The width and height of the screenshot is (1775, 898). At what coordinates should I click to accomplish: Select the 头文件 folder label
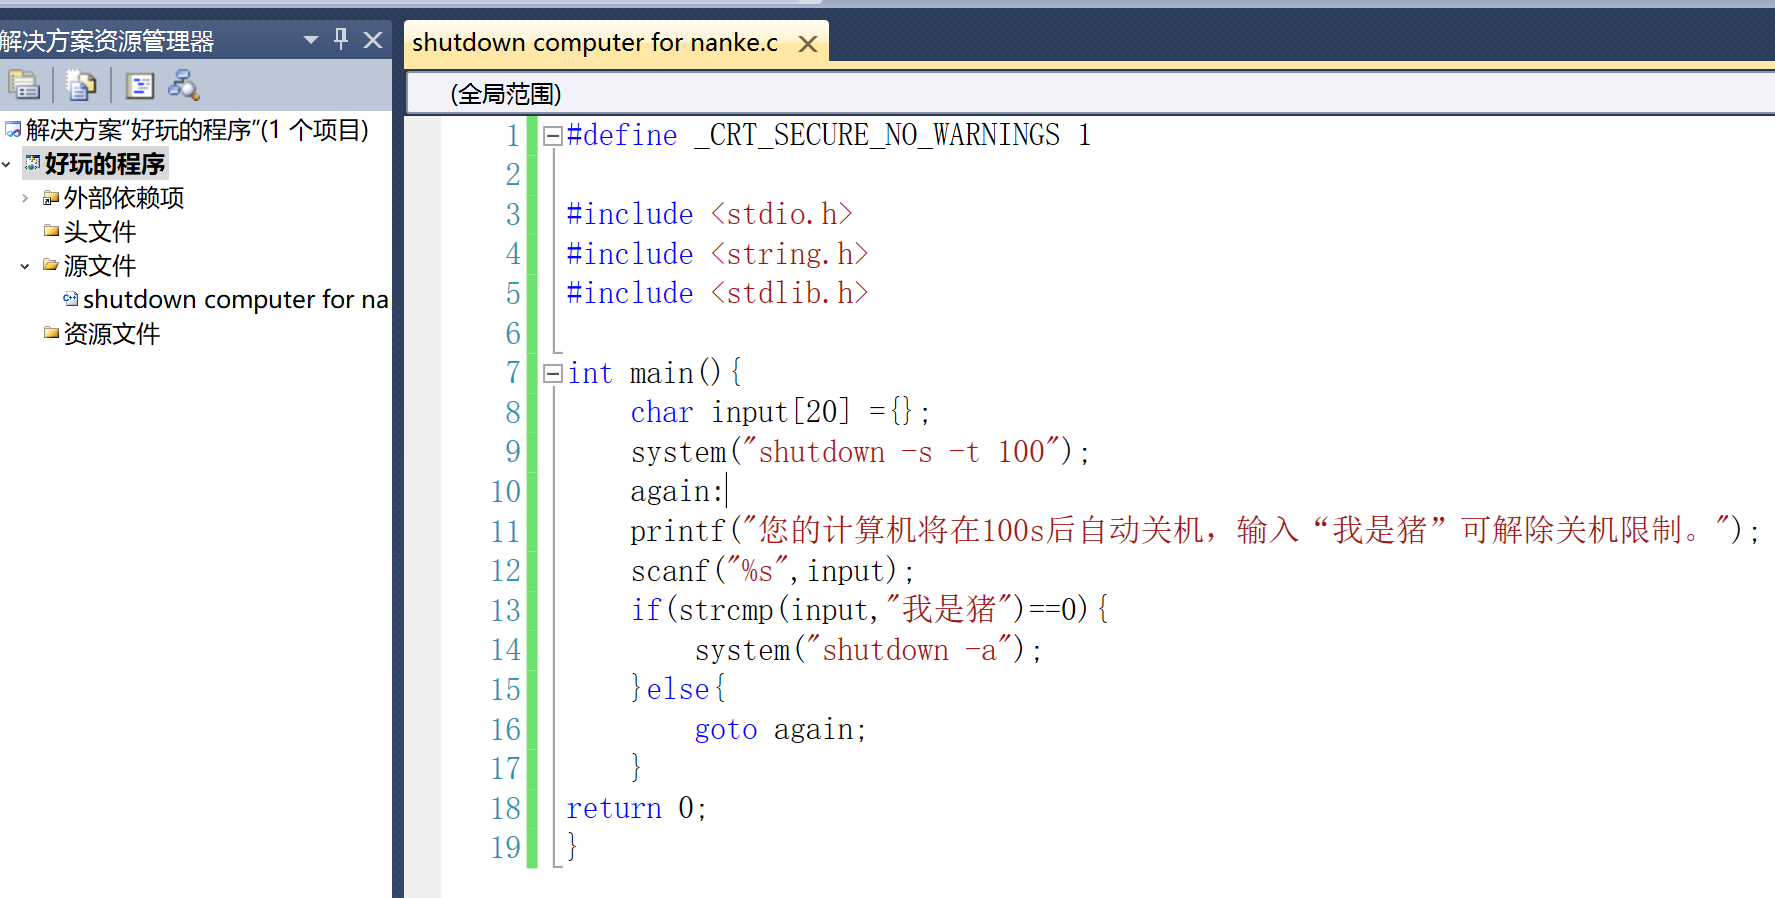(100, 232)
